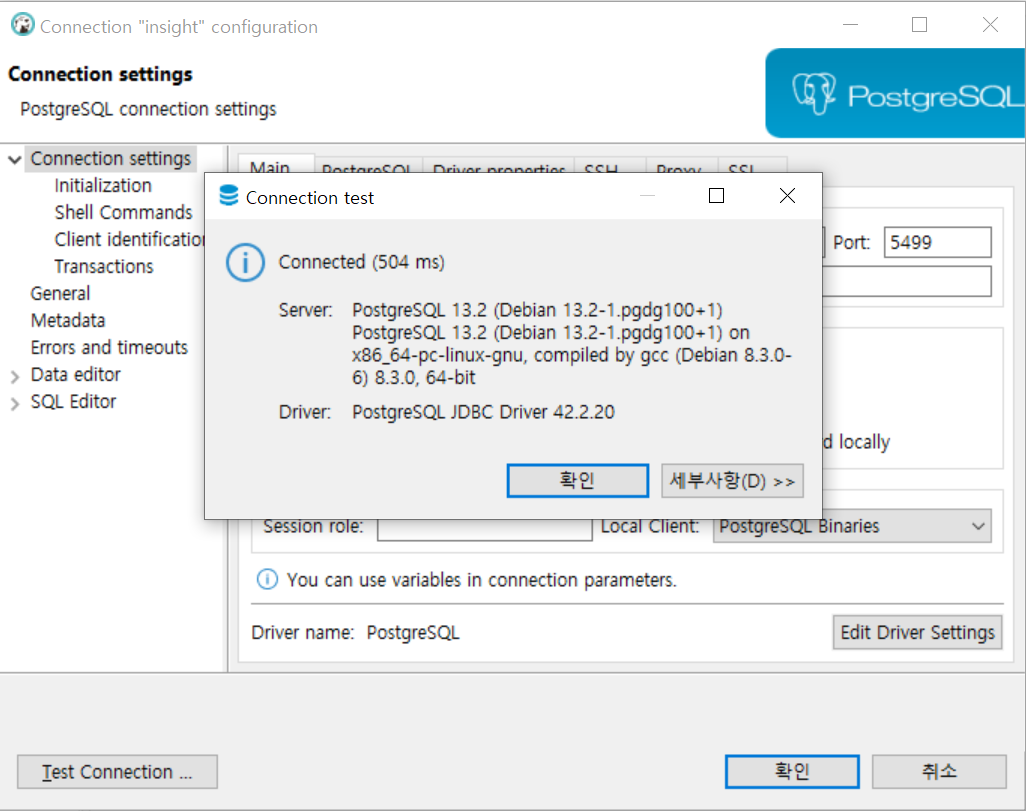Select SQL Editor in the tree
The image size is (1026, 811).
(x=73, y=401)
